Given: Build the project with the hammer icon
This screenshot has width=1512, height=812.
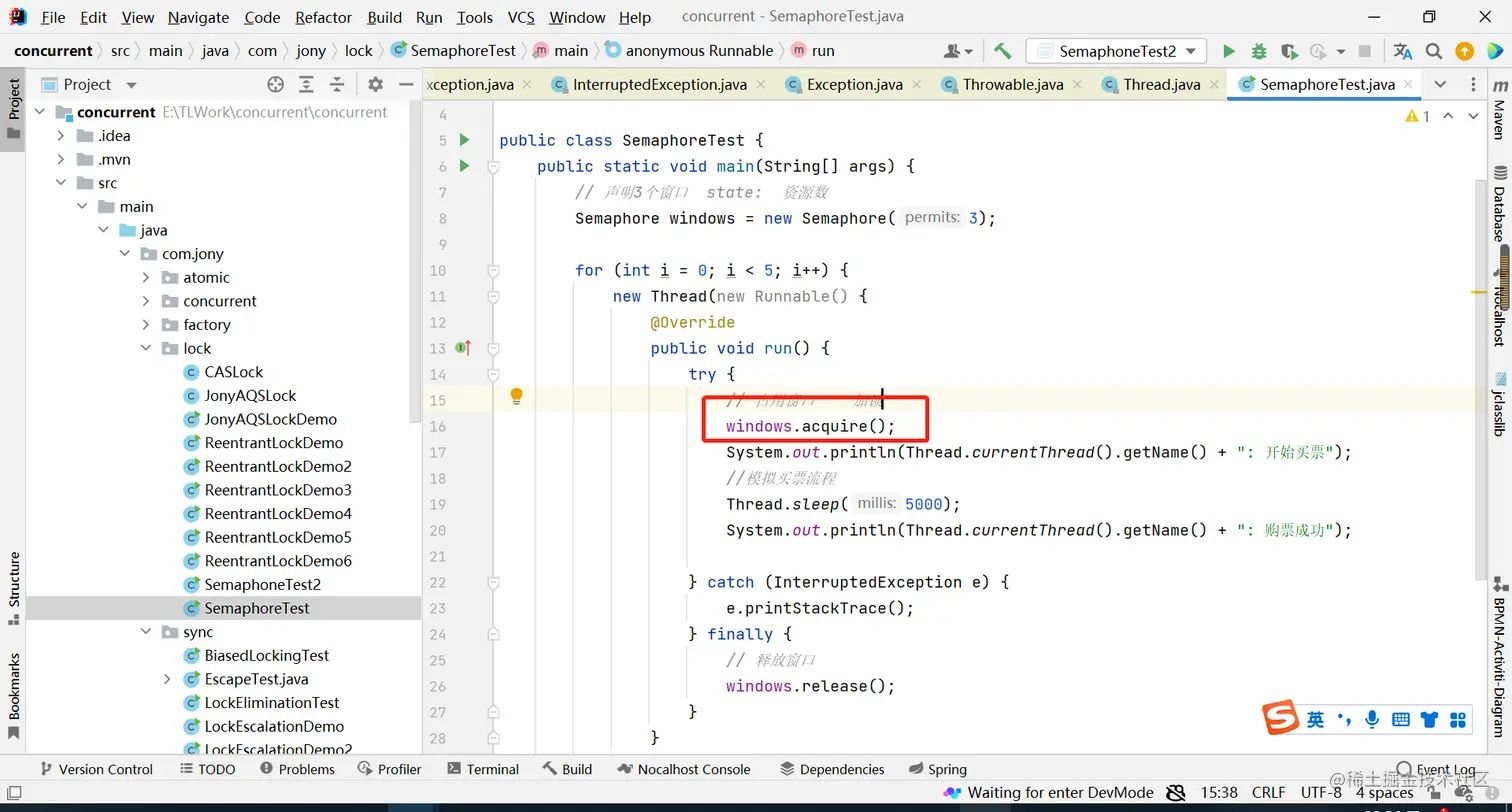Looking at the screenshot, I should pyautogui.click(x=1002, y=51).
